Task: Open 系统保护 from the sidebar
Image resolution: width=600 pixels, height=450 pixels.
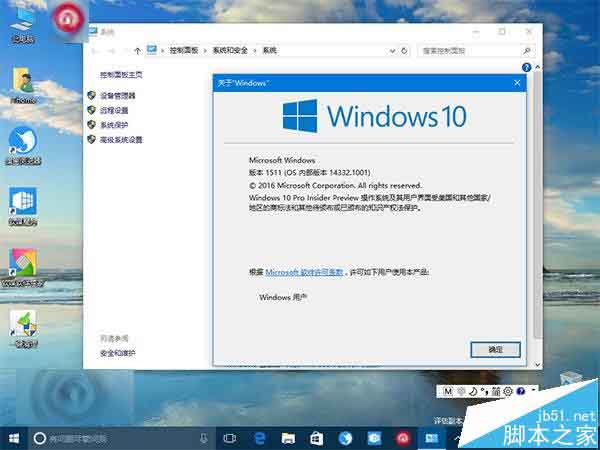Action: coord(114,125)
